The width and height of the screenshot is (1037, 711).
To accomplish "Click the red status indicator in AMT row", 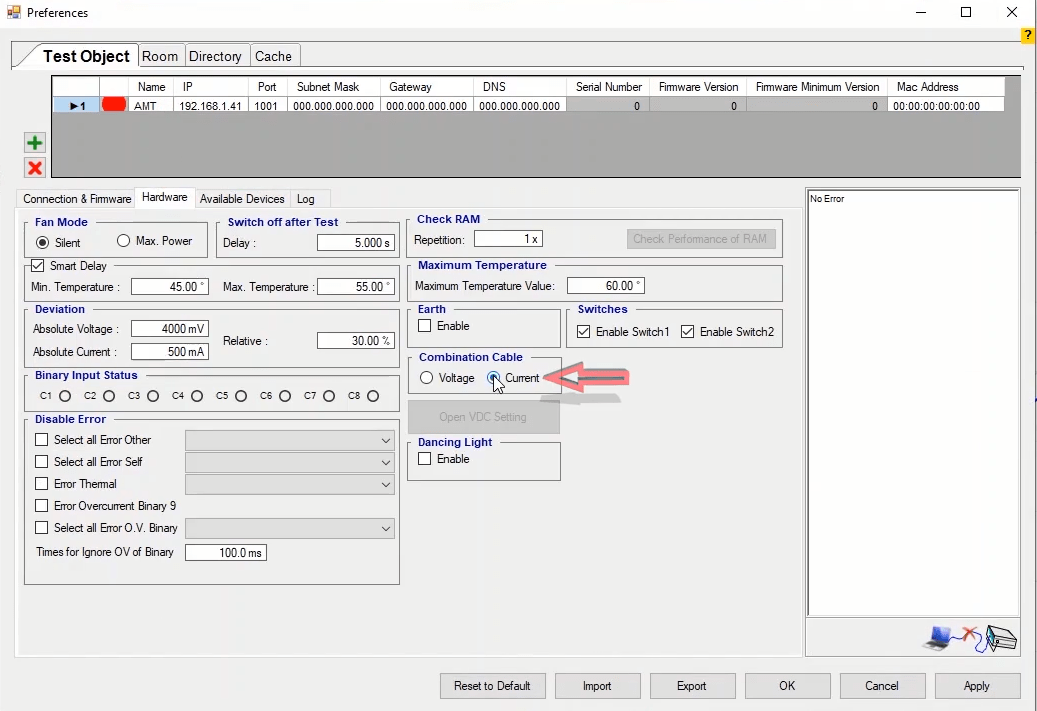I will point(113,105).
